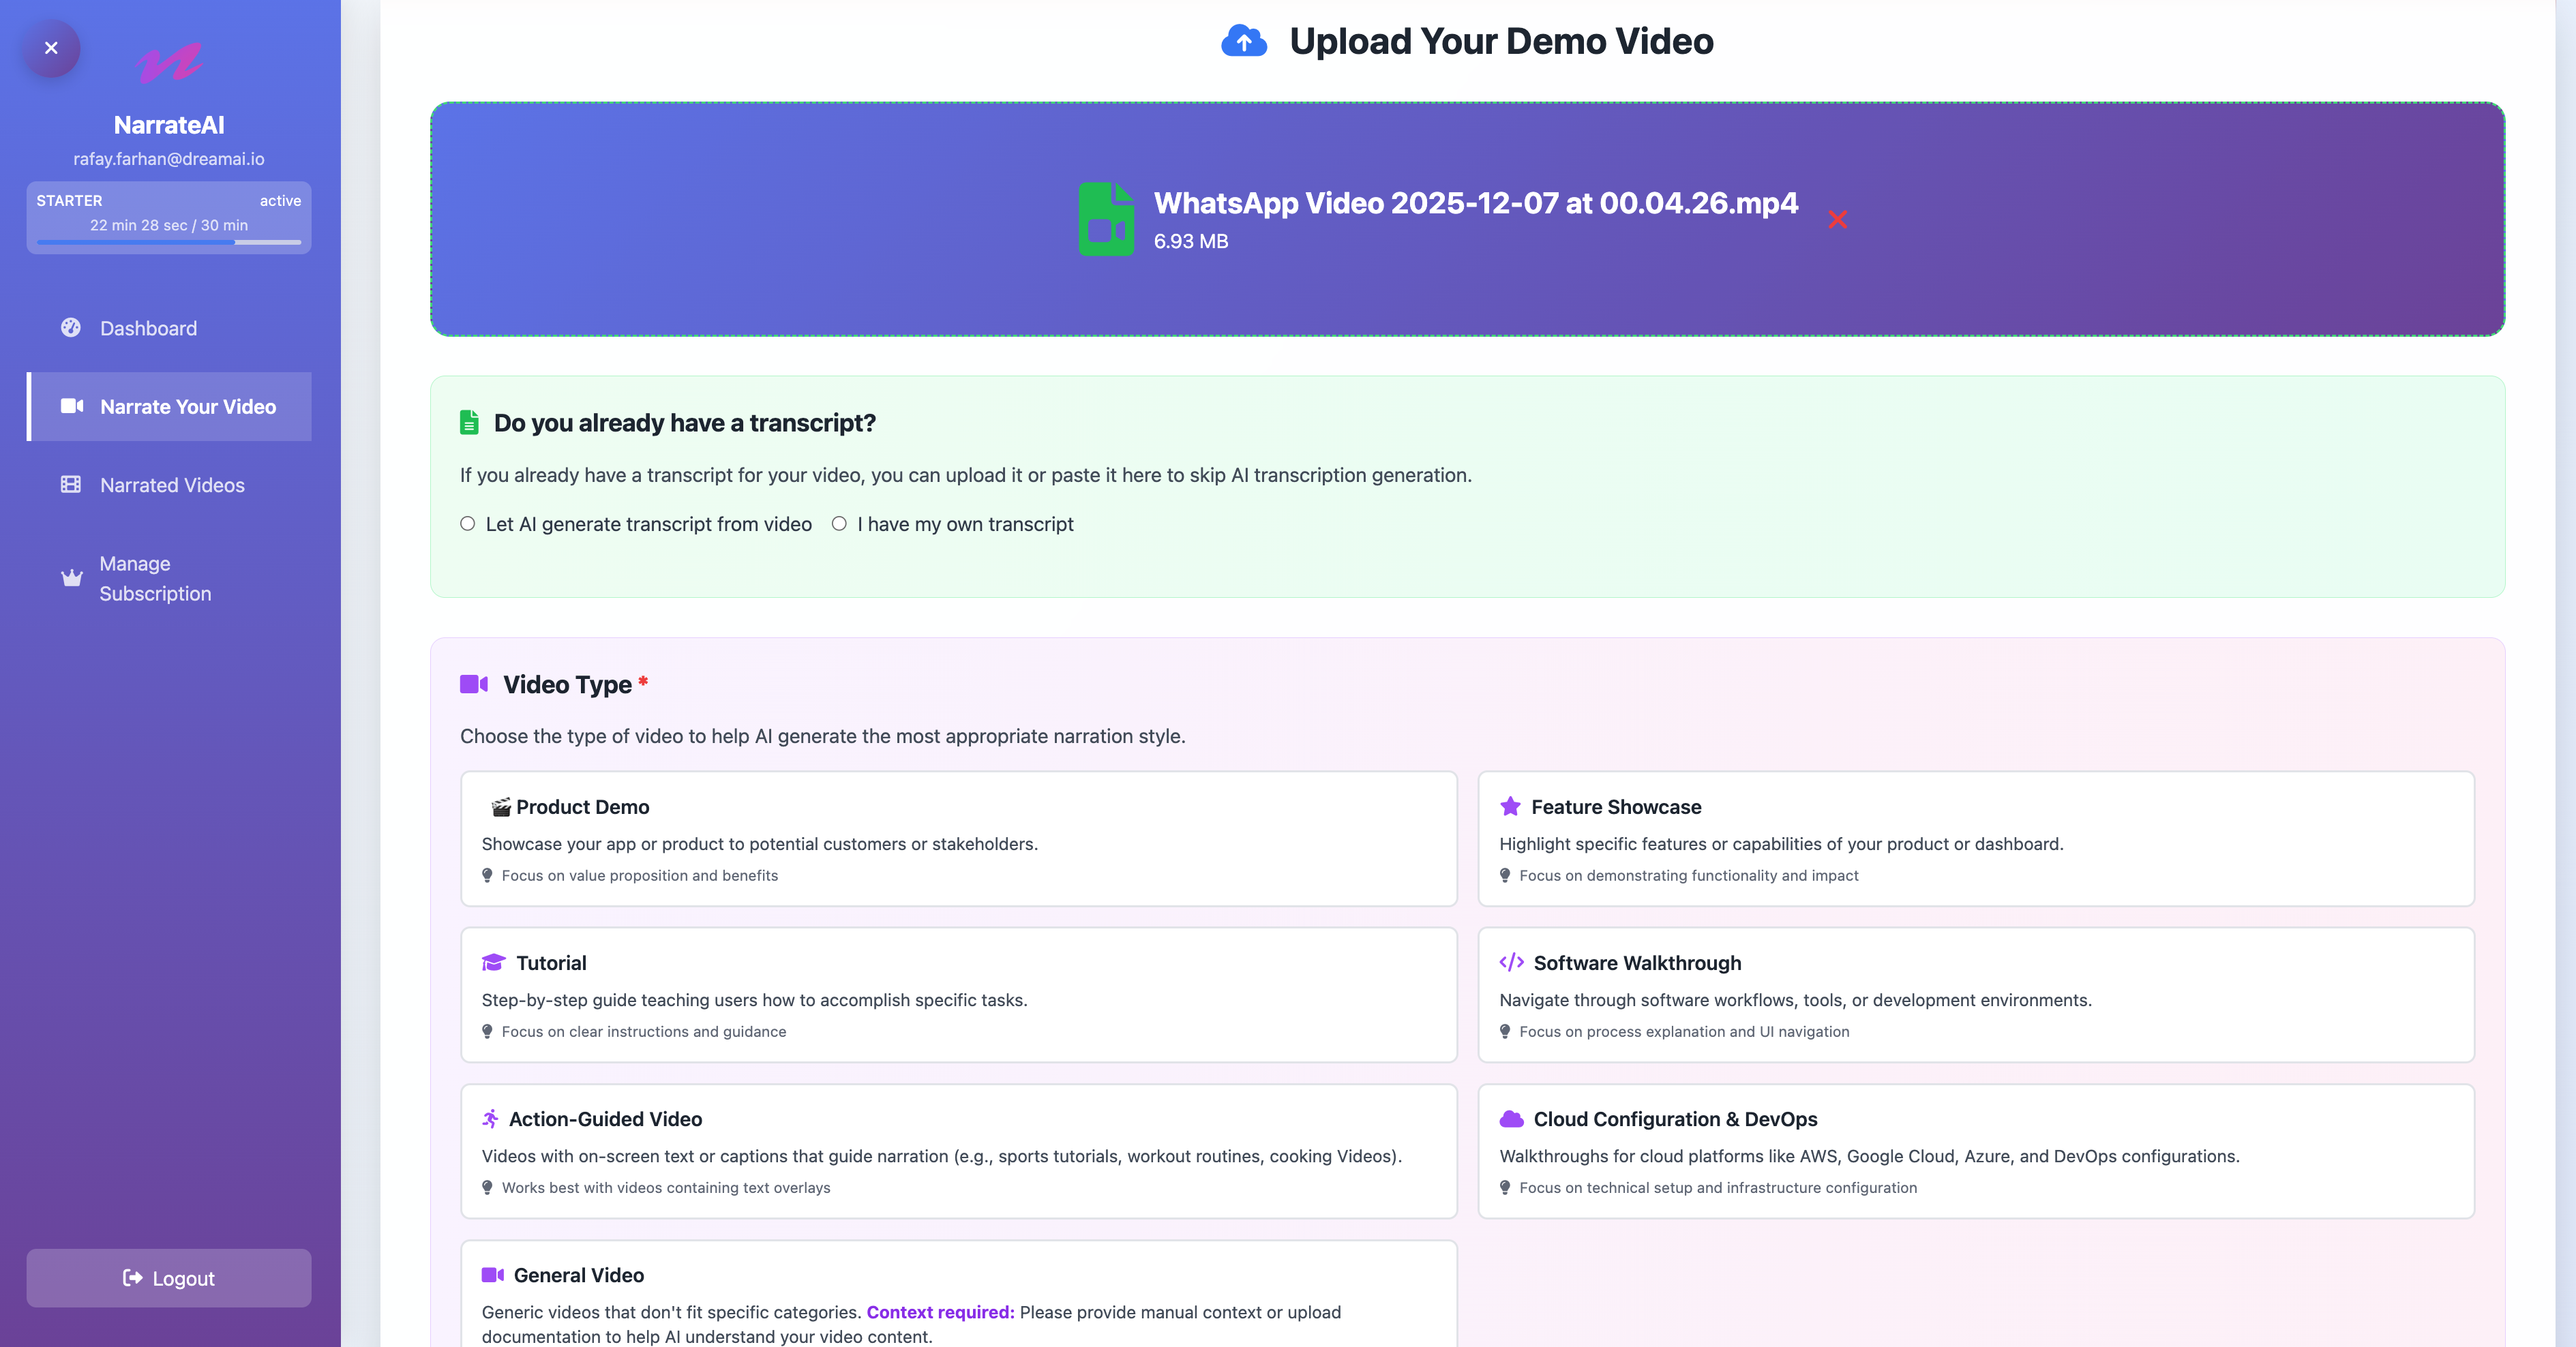This screenshot has height=1347, width=2576.
Task: Click the Dashboard gauge icon
Action: pyautogui.click(x=71, y=328)
